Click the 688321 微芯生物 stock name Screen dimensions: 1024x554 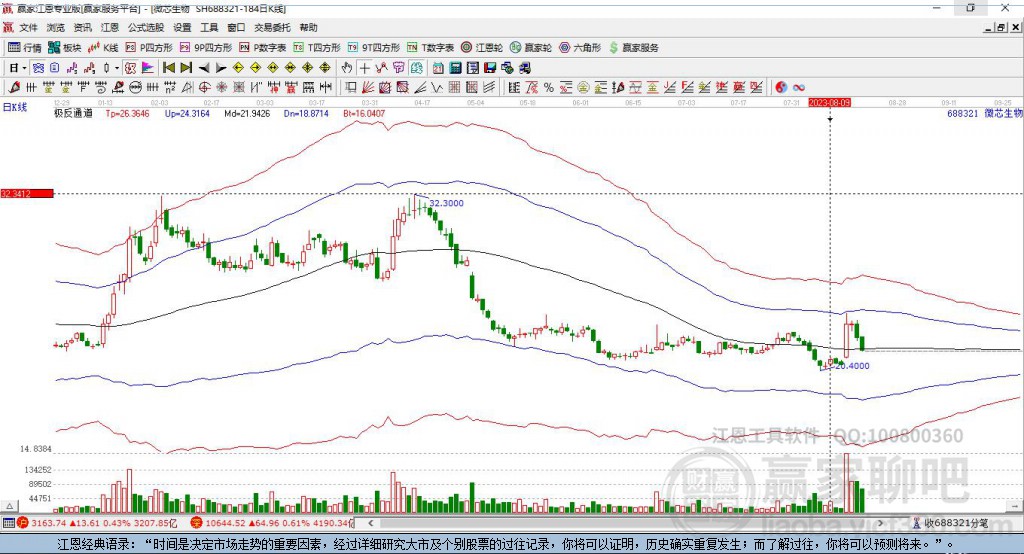[985, 114]
